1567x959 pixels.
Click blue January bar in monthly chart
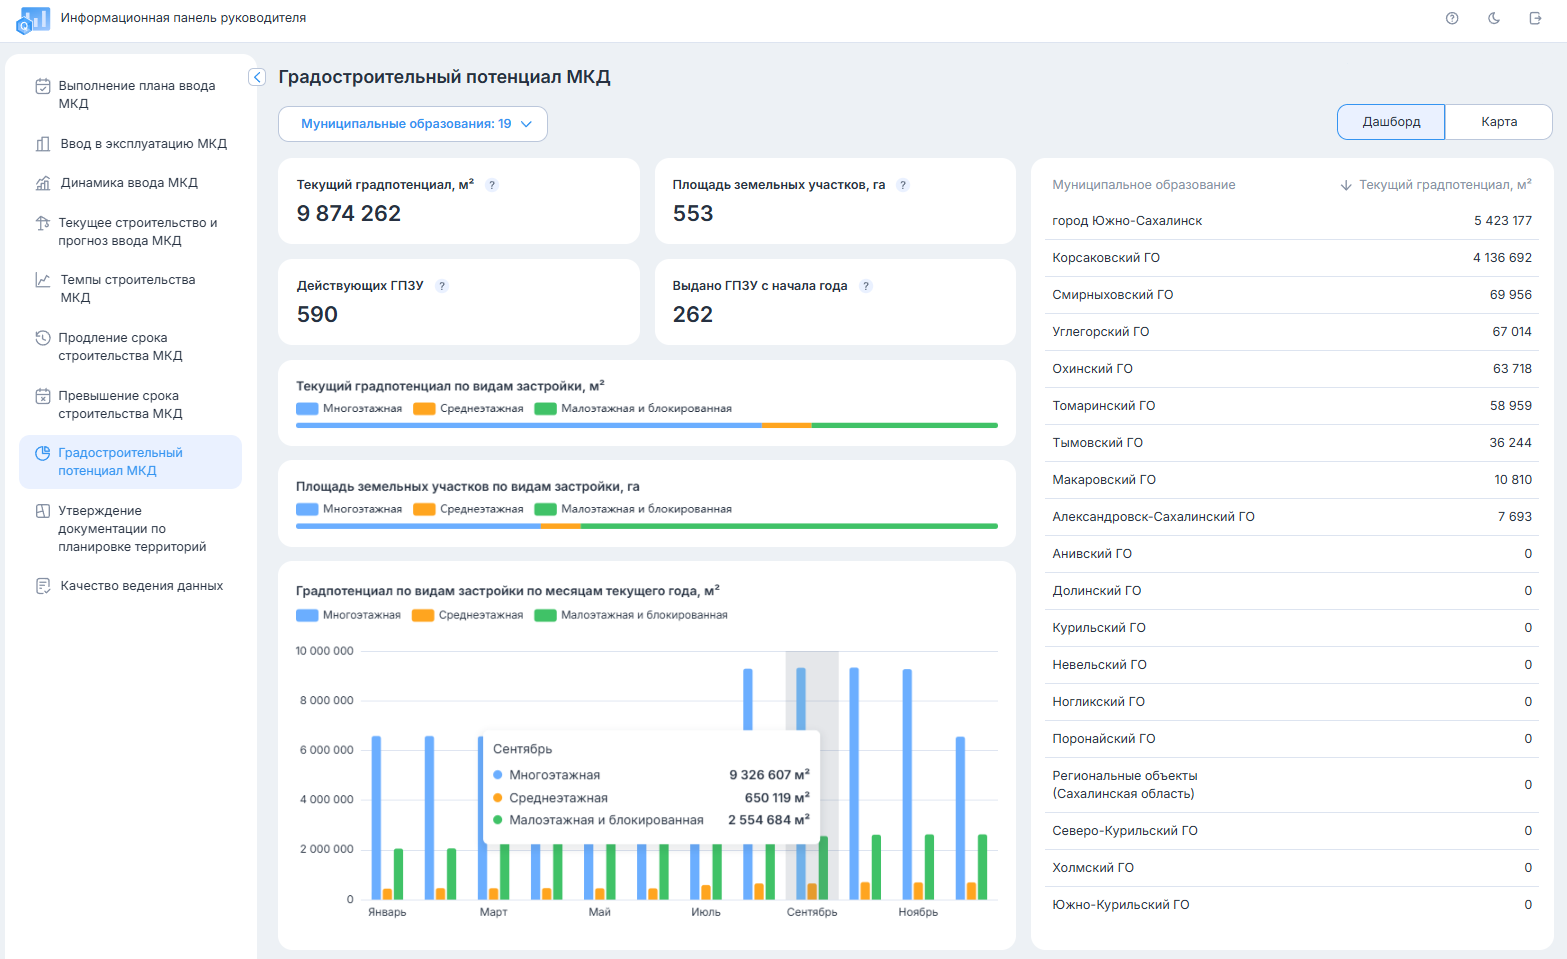pyautogui.click(x=377, y=818)
